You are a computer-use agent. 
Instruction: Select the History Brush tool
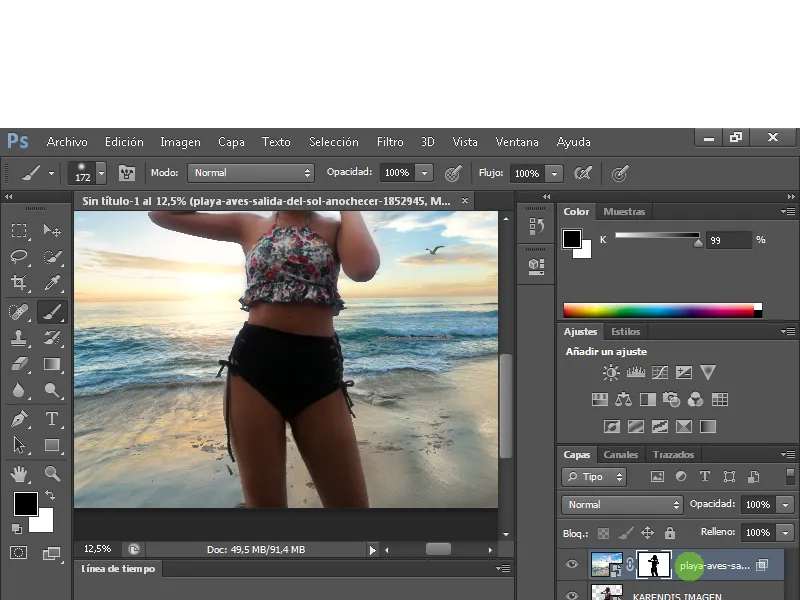pyautogui.click(x=52, y=338)
